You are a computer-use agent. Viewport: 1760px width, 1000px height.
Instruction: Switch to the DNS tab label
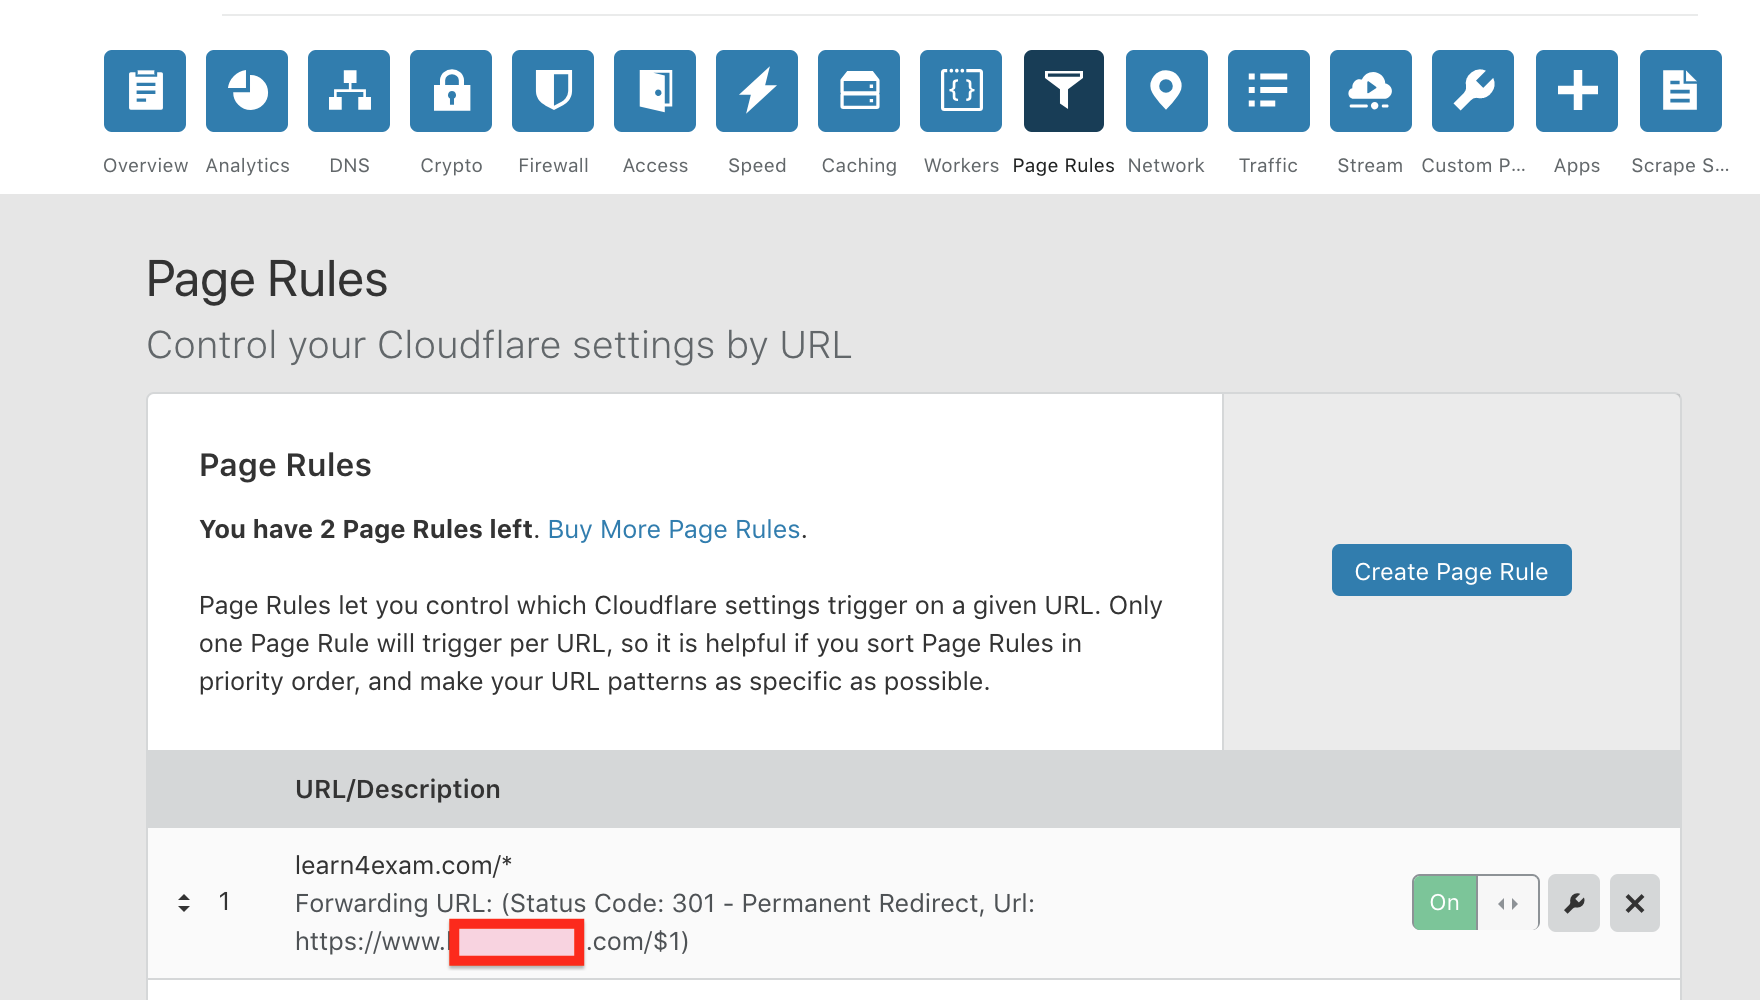click(349, 166)
